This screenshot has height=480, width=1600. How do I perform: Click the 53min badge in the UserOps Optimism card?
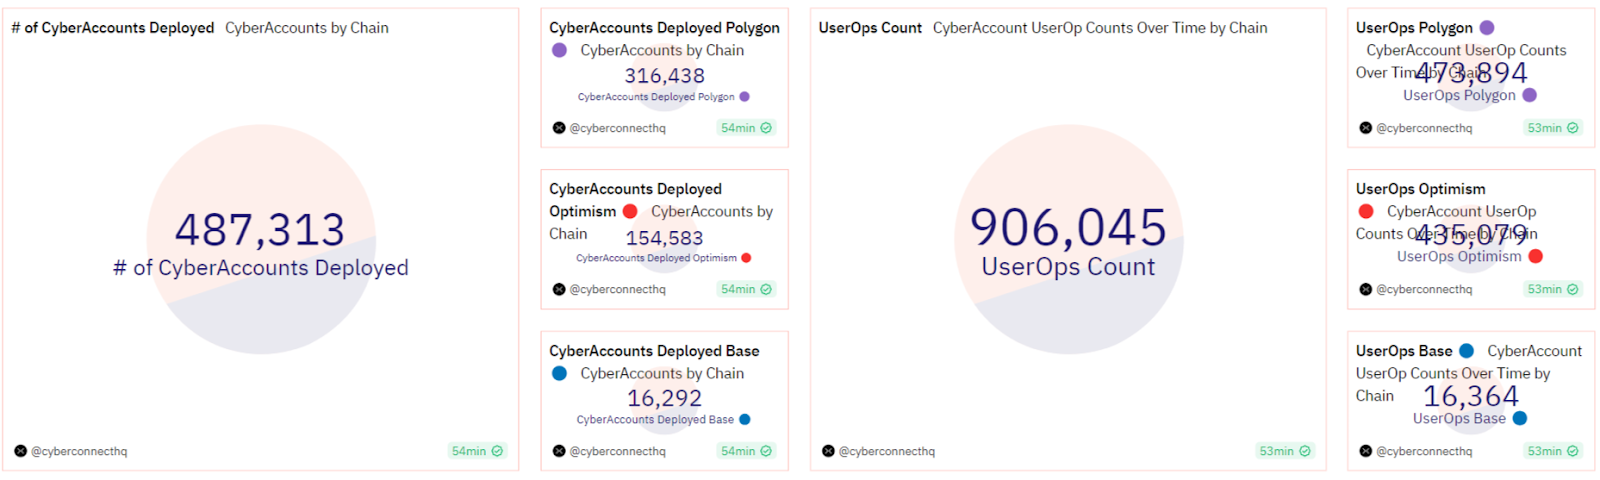1553,290
